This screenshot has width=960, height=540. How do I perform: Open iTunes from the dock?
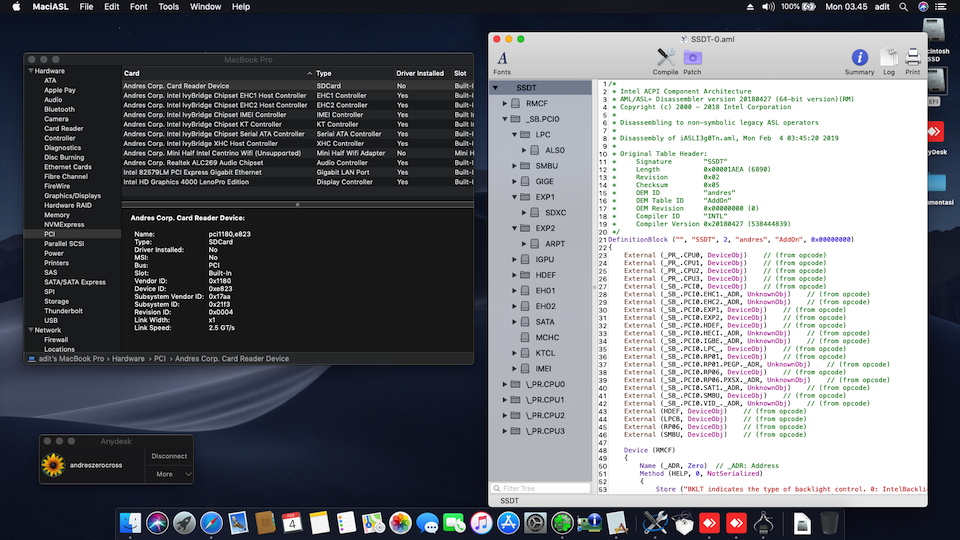(x=481, y=523)
